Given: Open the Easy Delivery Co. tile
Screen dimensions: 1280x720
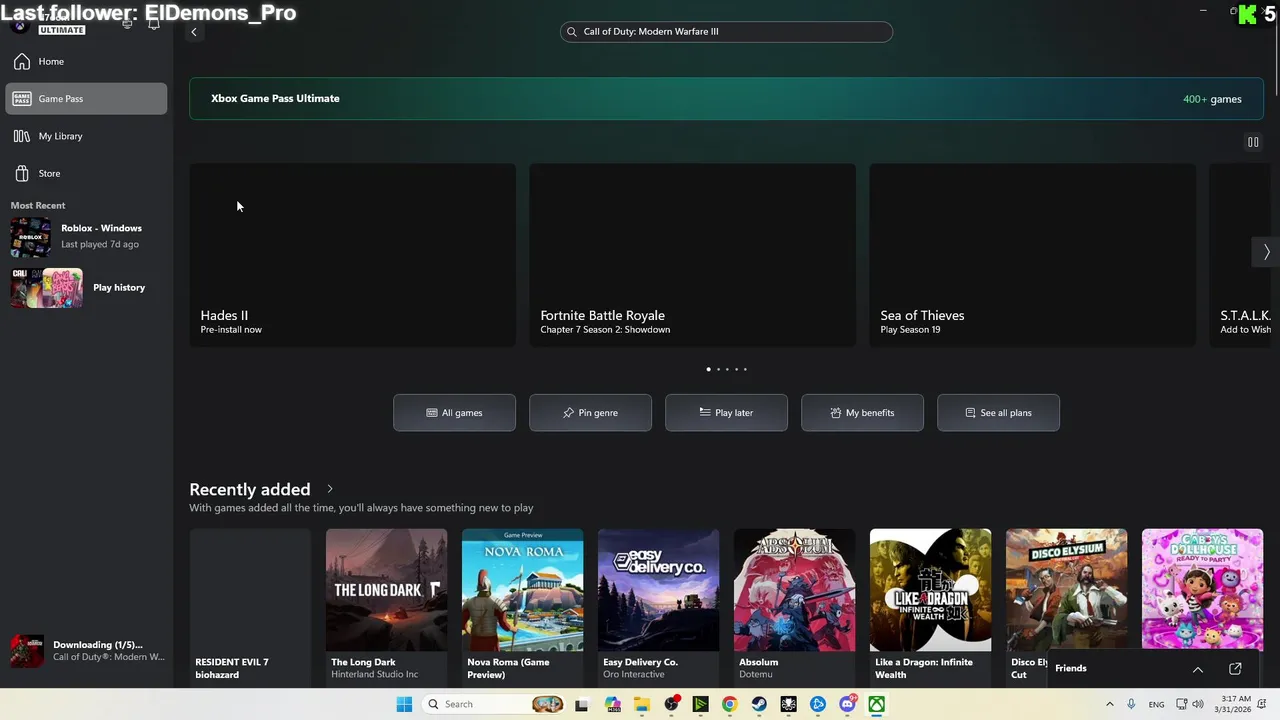Looking at the screenshot, I should coord(658,607).
